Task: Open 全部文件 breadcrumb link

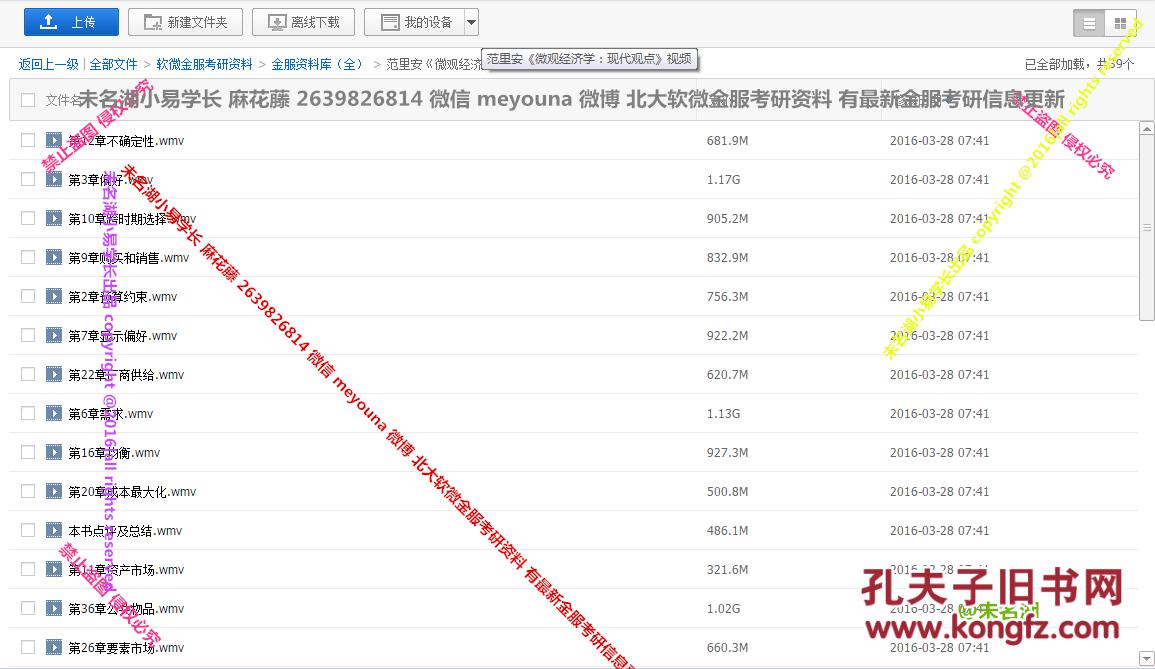Action: click(113, 64)
